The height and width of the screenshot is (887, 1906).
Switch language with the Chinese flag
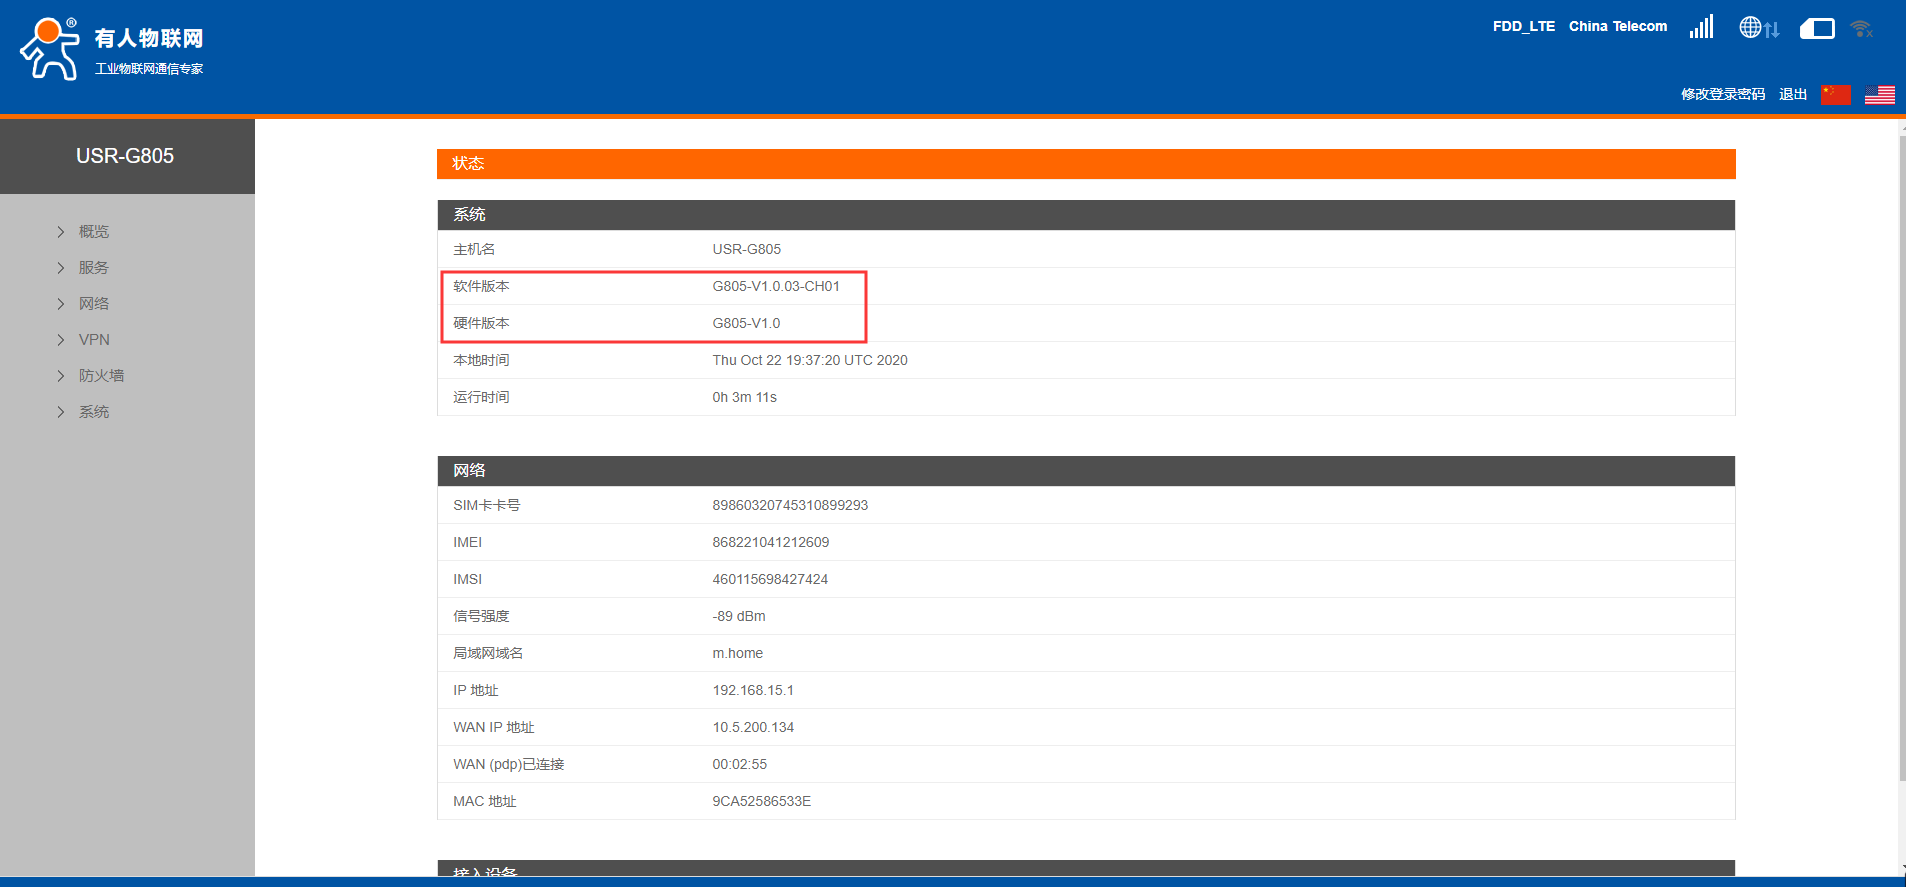click(1835, 95)
